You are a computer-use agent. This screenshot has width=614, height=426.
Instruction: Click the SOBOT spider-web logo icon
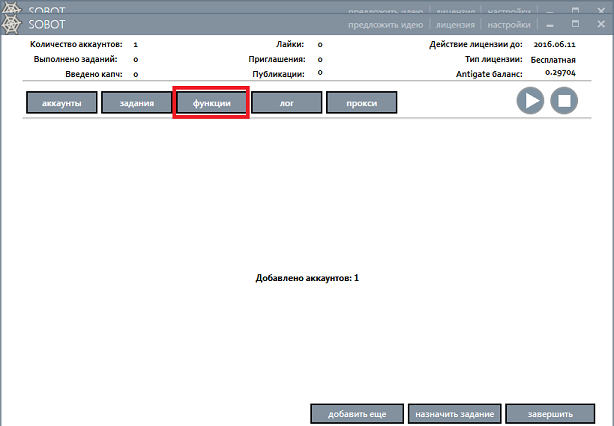15,23
